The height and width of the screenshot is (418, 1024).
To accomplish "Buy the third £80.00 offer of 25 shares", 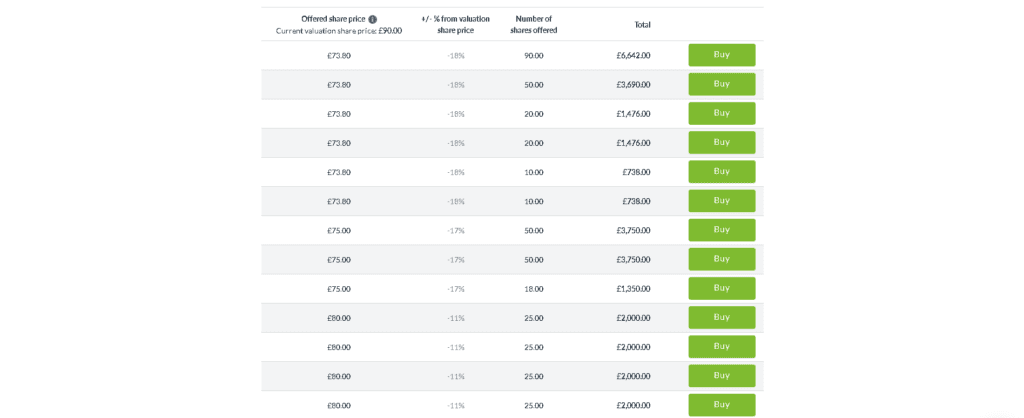I will [x=721, y=375].
